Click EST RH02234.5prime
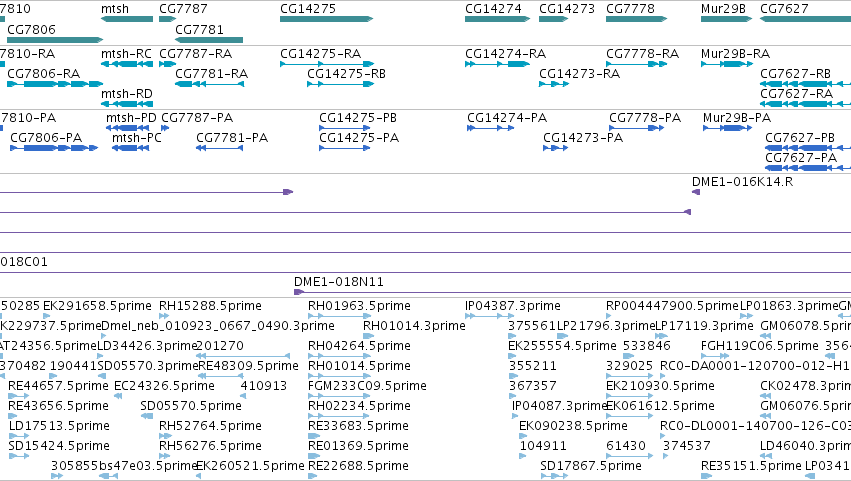Viewport: 851px width, 481px height. [x=340, y=416]
